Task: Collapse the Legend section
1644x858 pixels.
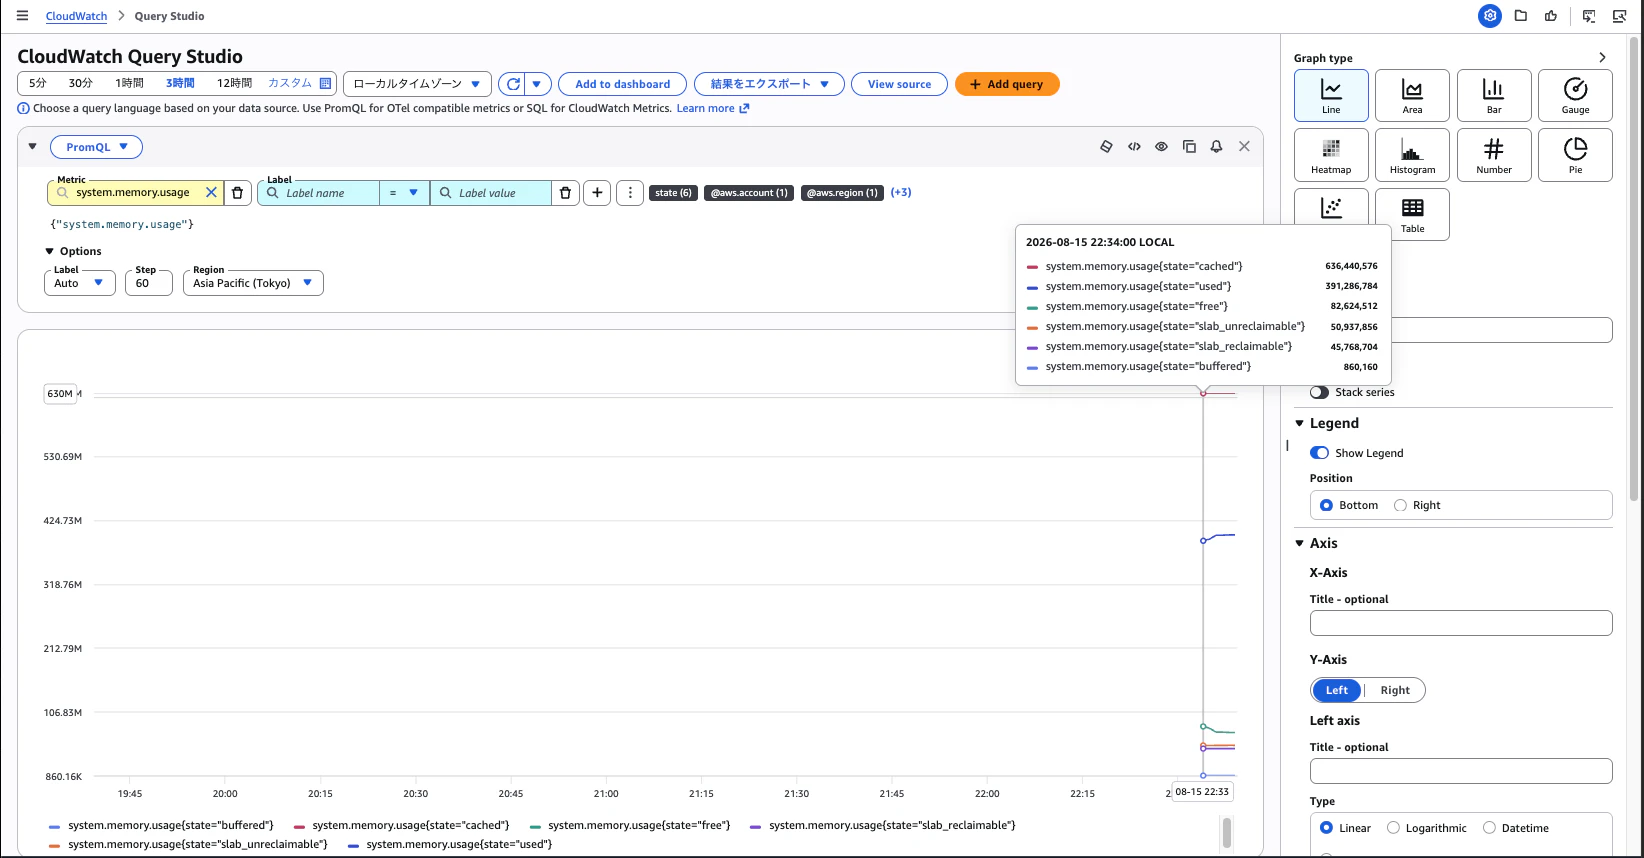Action: coord(1299,423)
